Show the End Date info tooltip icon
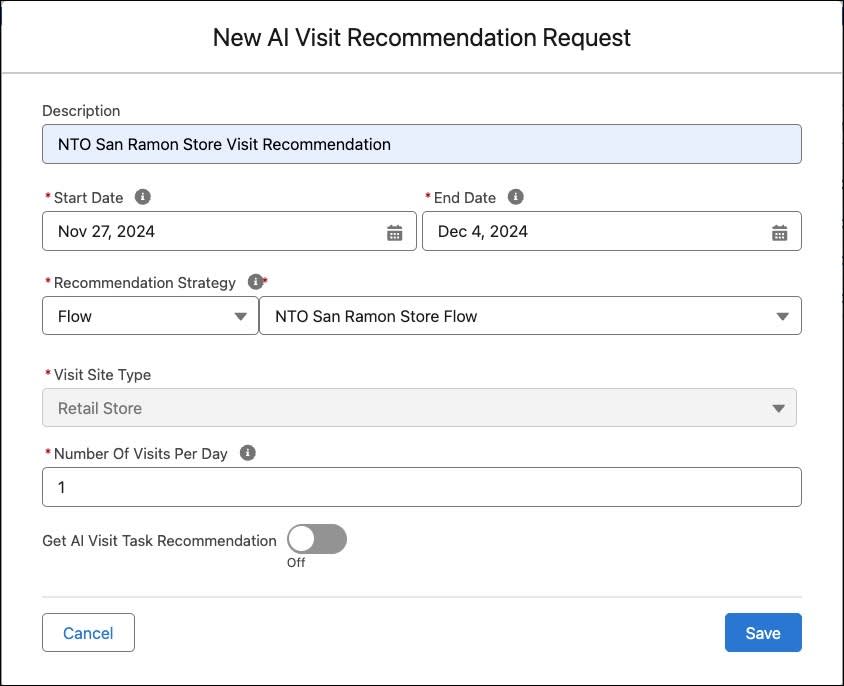This screenshot has width=844, height=686. 515,197
